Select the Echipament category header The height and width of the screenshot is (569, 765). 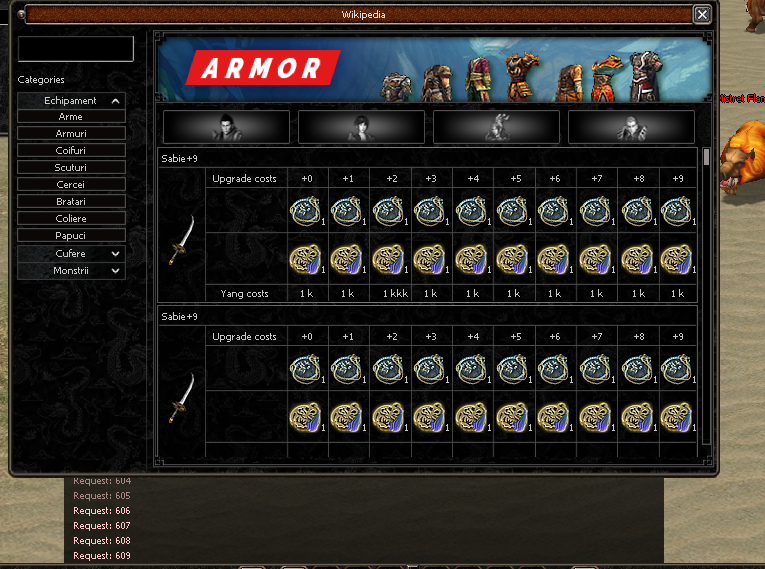[71, 101]
